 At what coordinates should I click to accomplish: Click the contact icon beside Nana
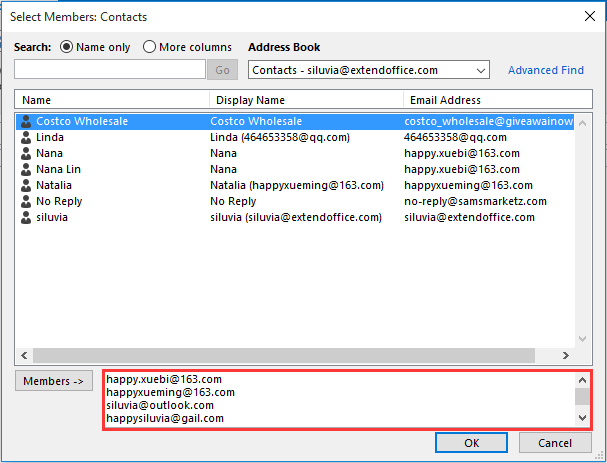tap(26, 153)
